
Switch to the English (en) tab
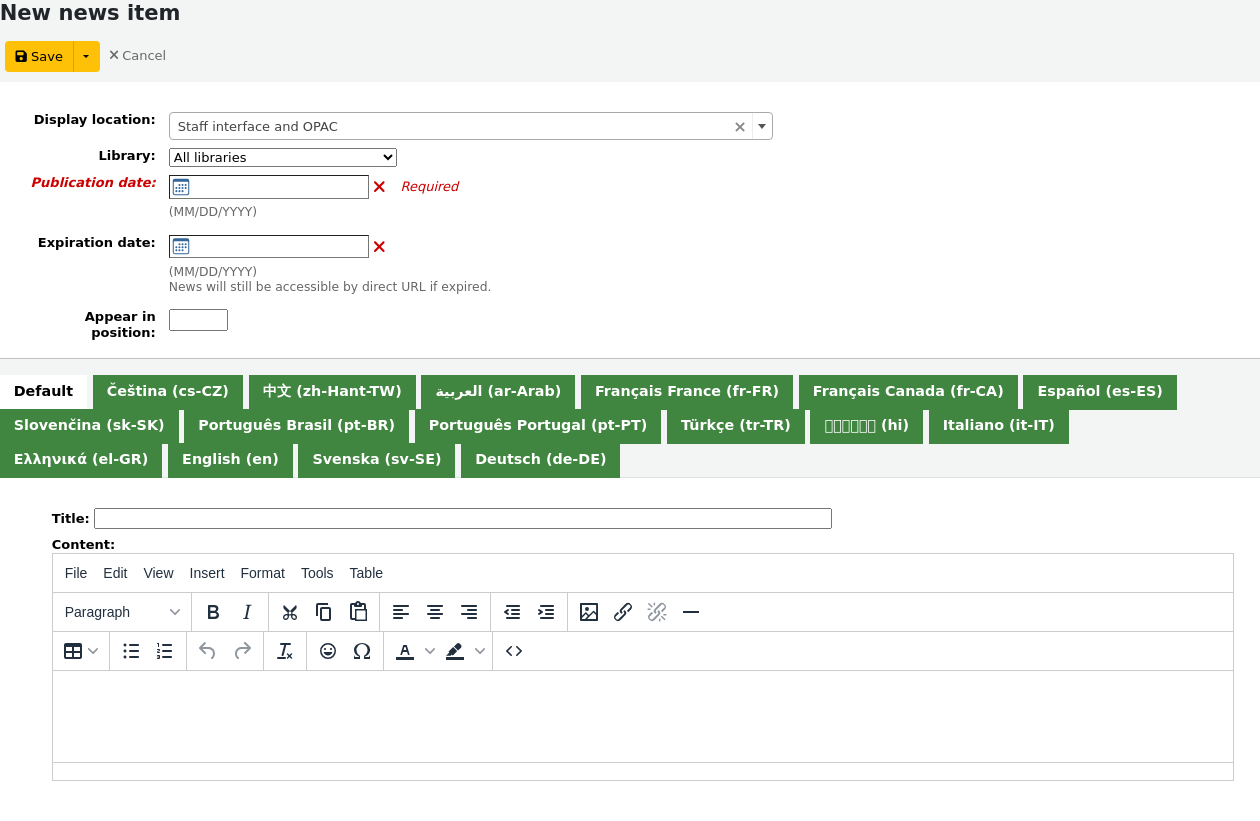230,459
